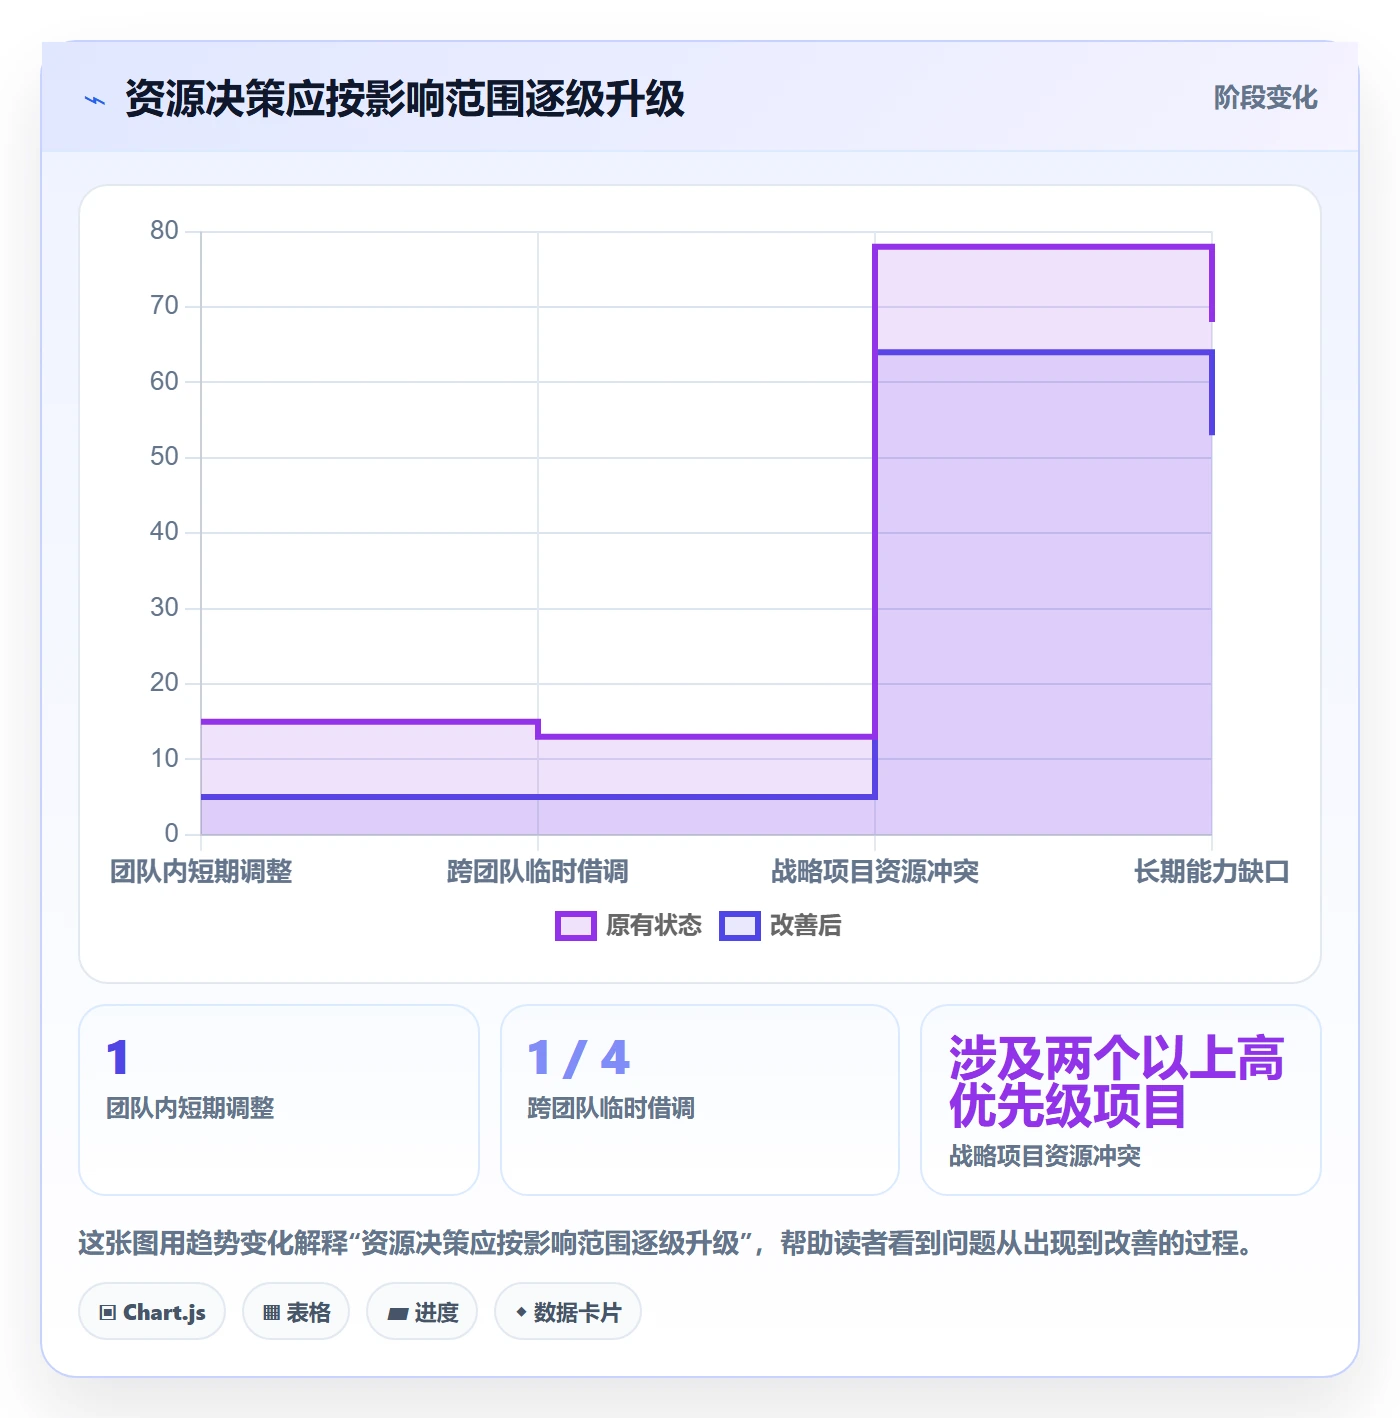1400x1418 pixels.
Task: Click x-axis label 跨团队临时借调
Action: pos(538,872)
